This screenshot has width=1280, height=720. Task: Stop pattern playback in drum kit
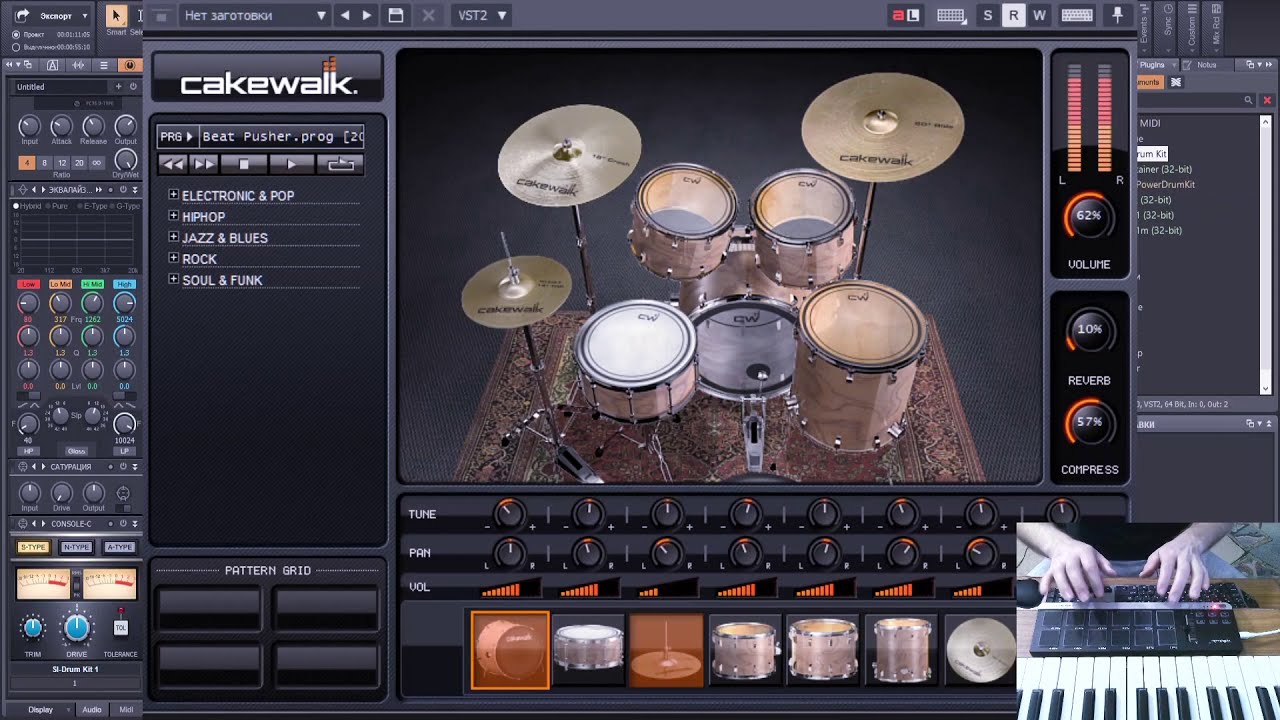[x=244, y=164]
